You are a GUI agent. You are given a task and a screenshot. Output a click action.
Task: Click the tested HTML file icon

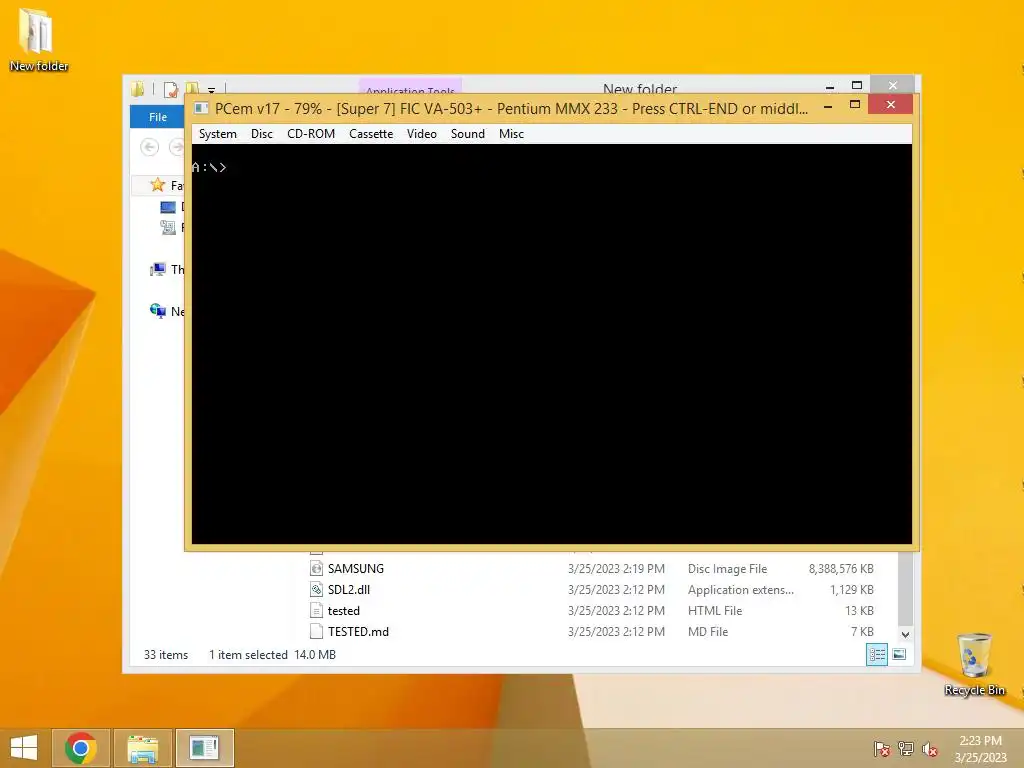pyautogui.click(x=316, y=611)
